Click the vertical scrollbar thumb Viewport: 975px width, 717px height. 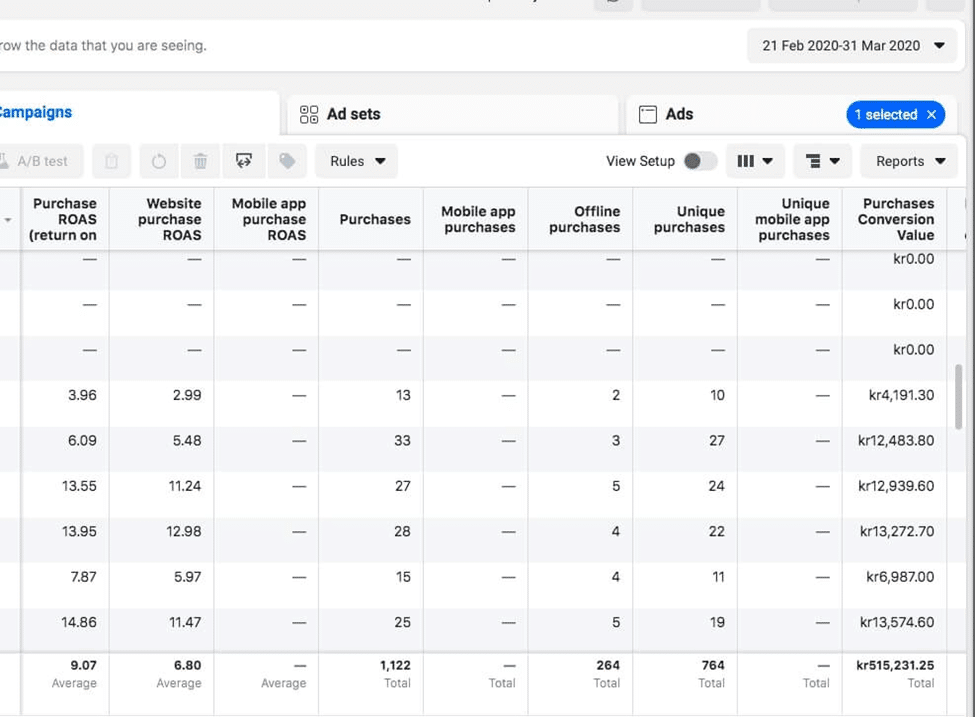pos(959,397)
